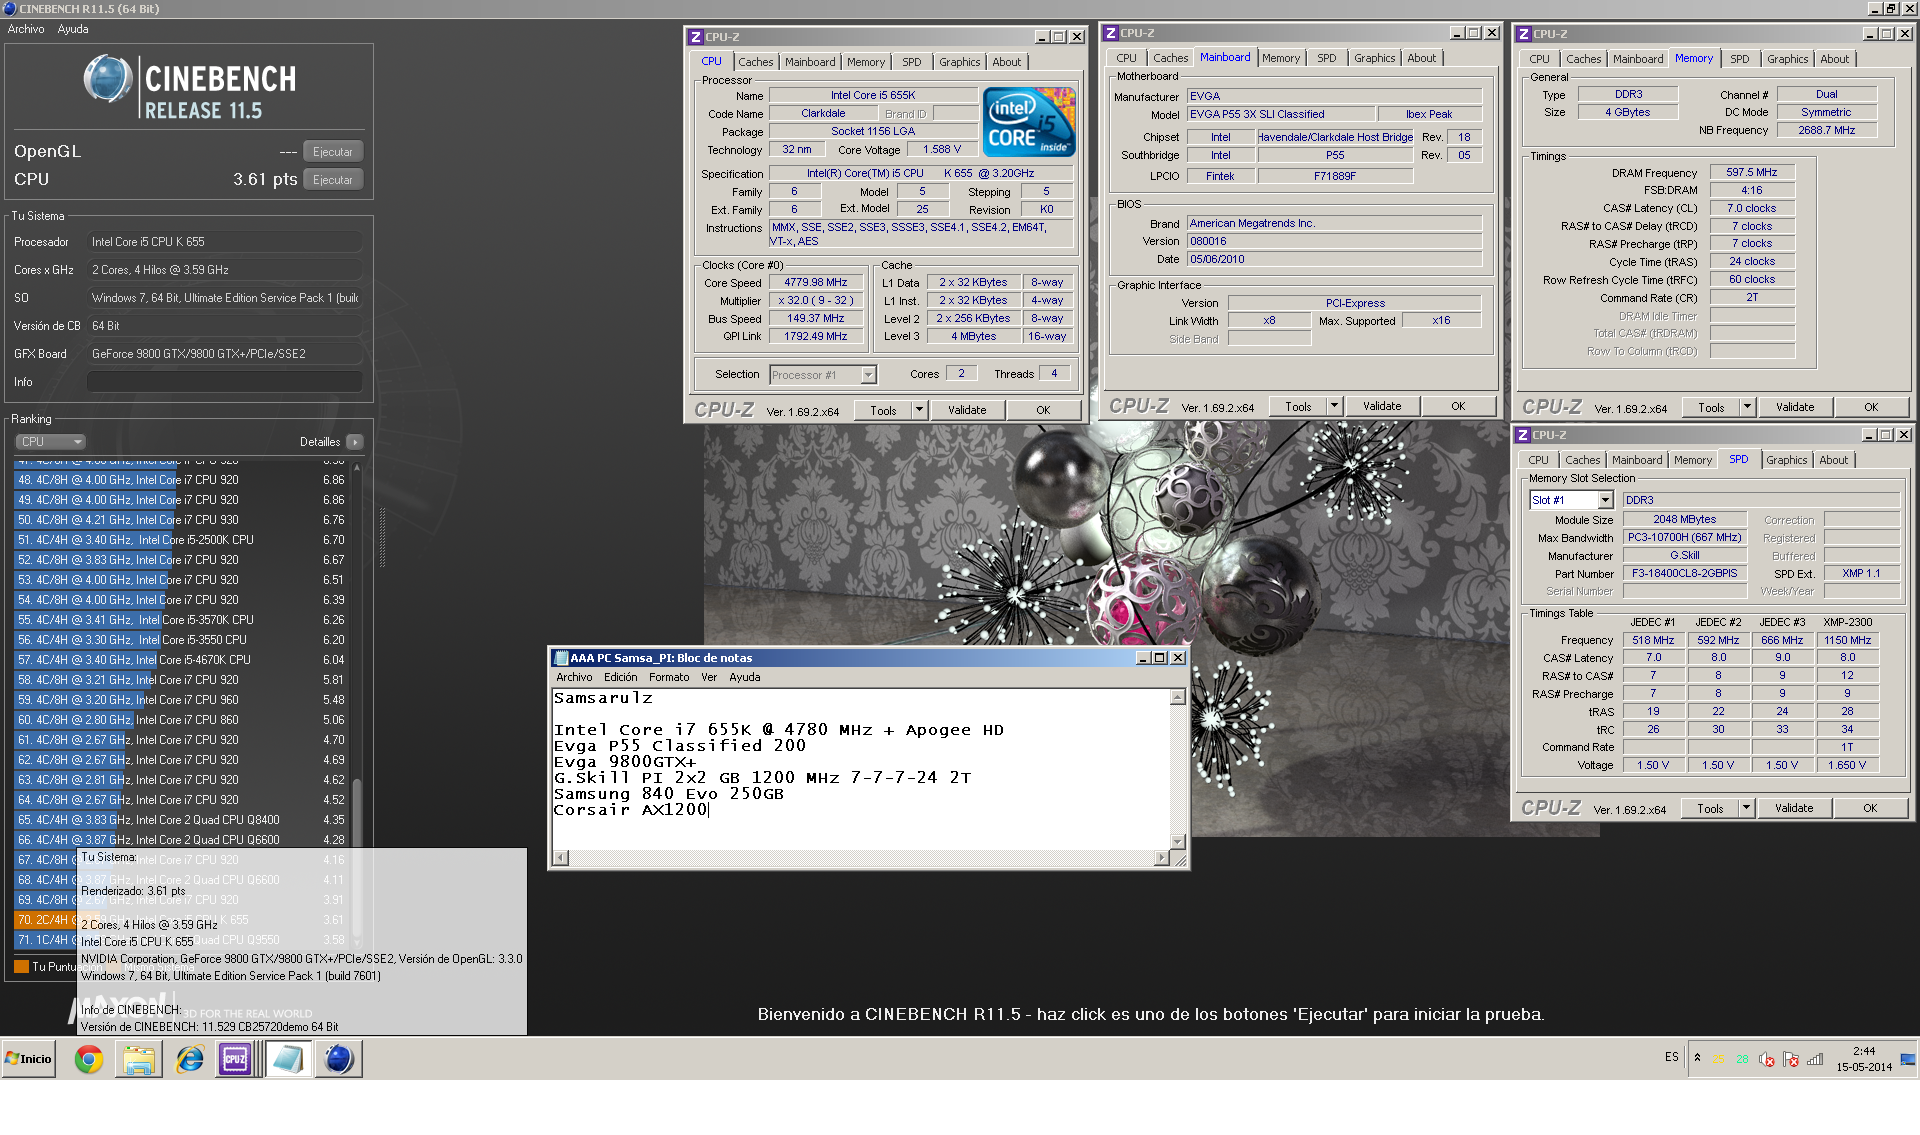Open Google Chrome from the taskbar
The image size is (1920, 1135).
tap(89, 1059)
